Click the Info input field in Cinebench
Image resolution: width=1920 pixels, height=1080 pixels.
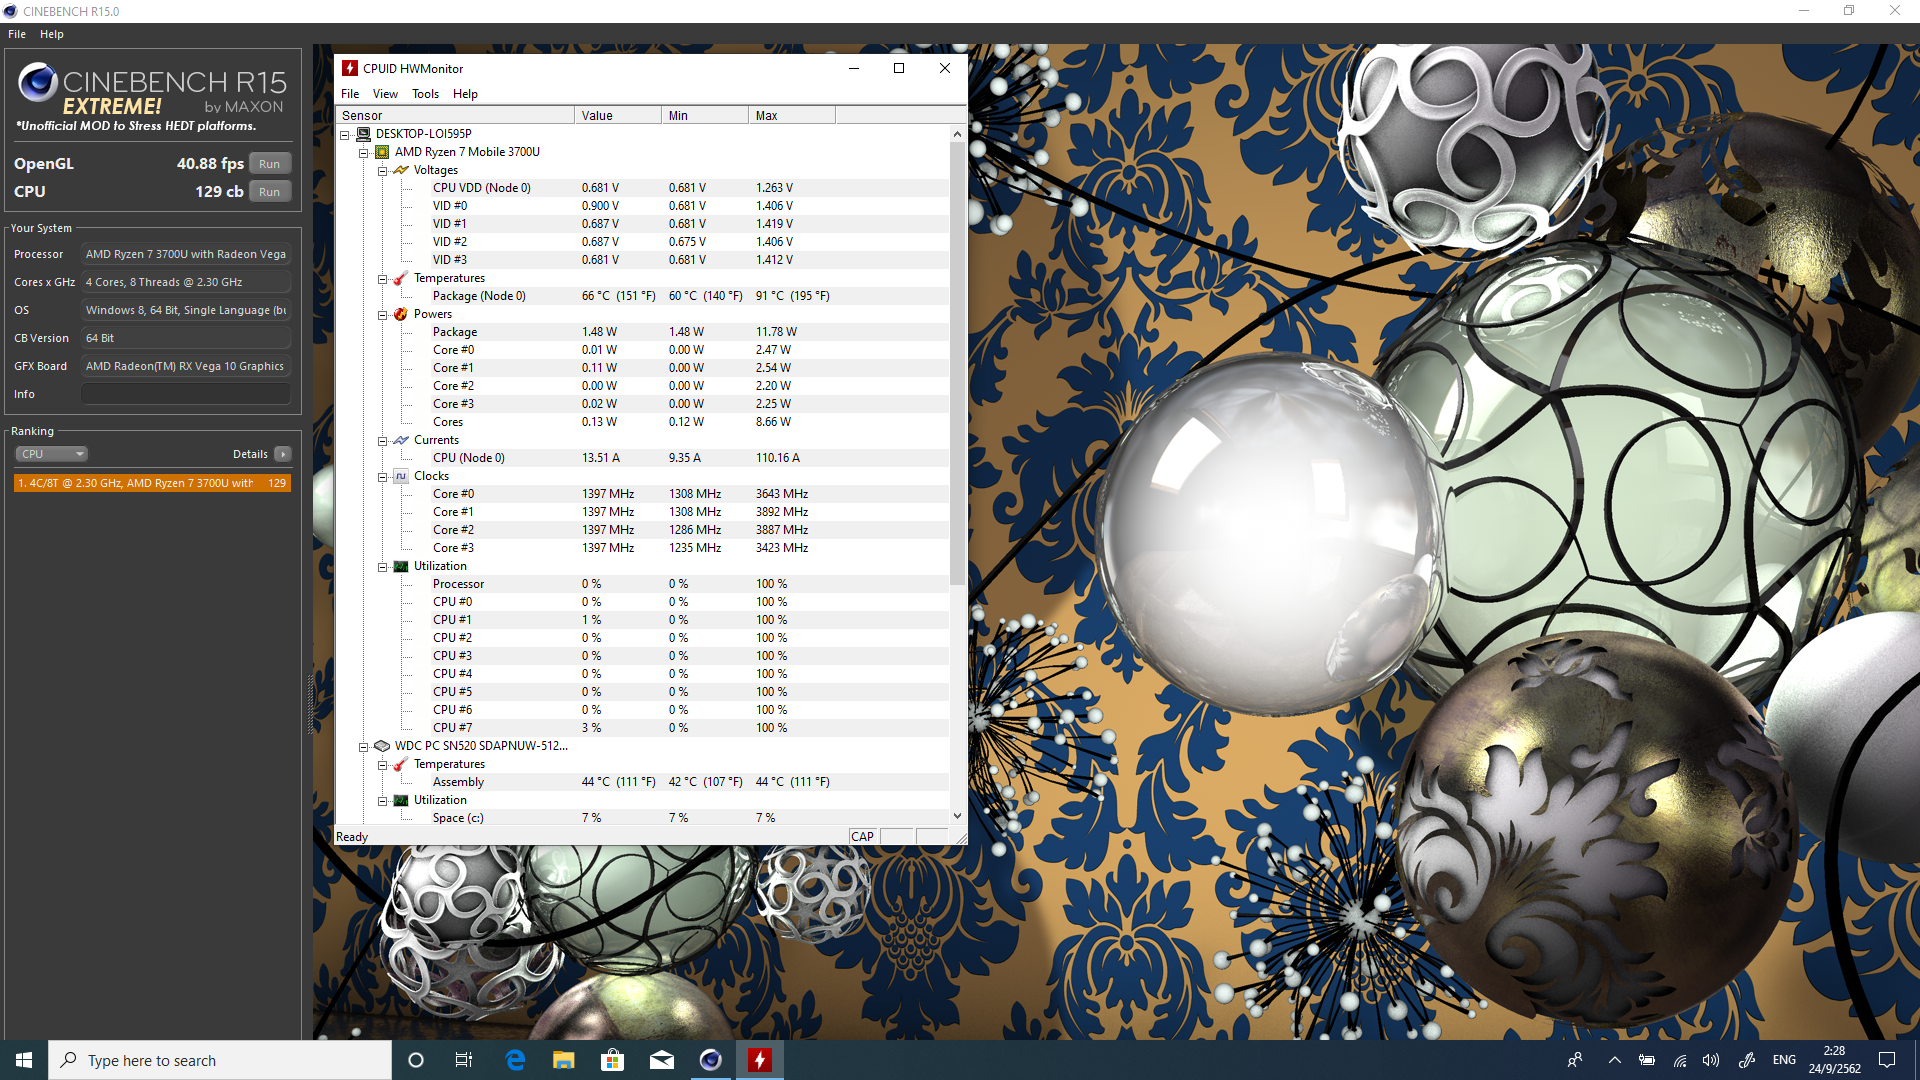[186, 394]
